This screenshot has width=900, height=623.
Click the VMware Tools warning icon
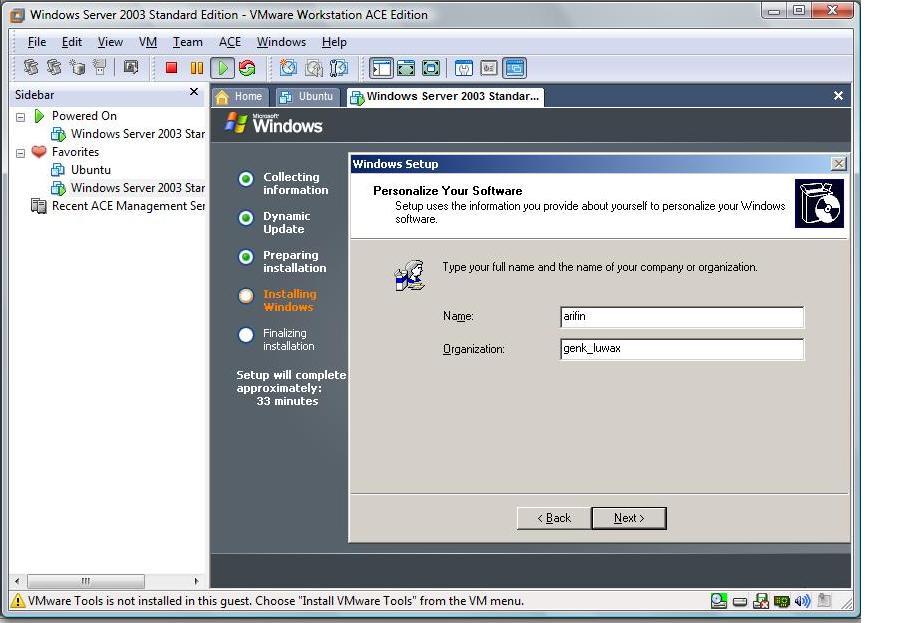pyautogui.click(x=18, y=601)
